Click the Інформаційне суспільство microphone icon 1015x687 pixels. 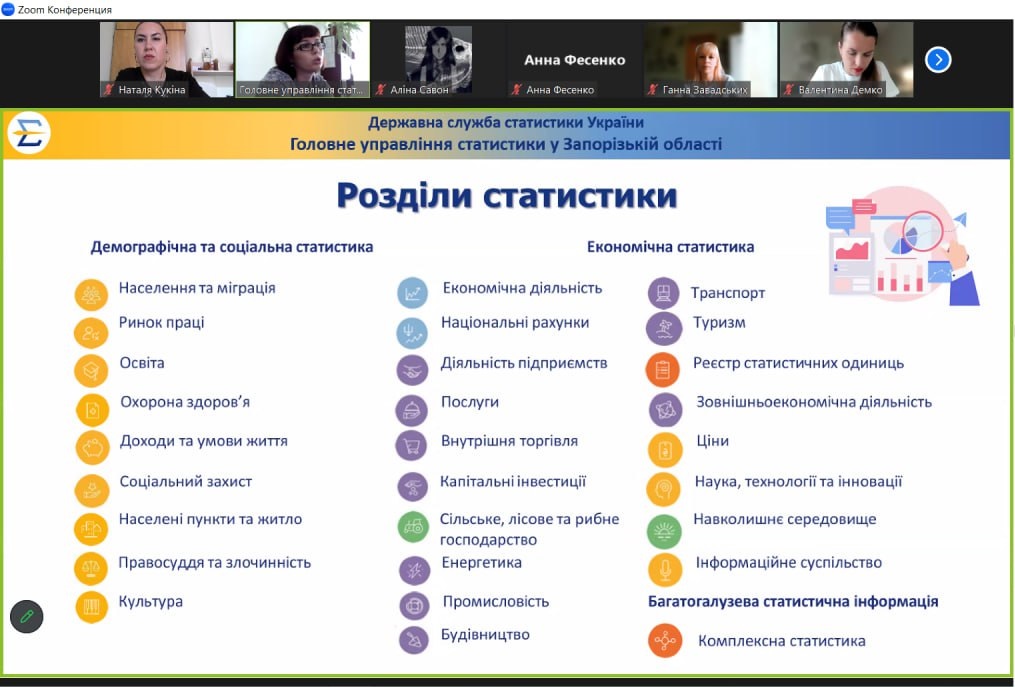[x=665, y=570]
